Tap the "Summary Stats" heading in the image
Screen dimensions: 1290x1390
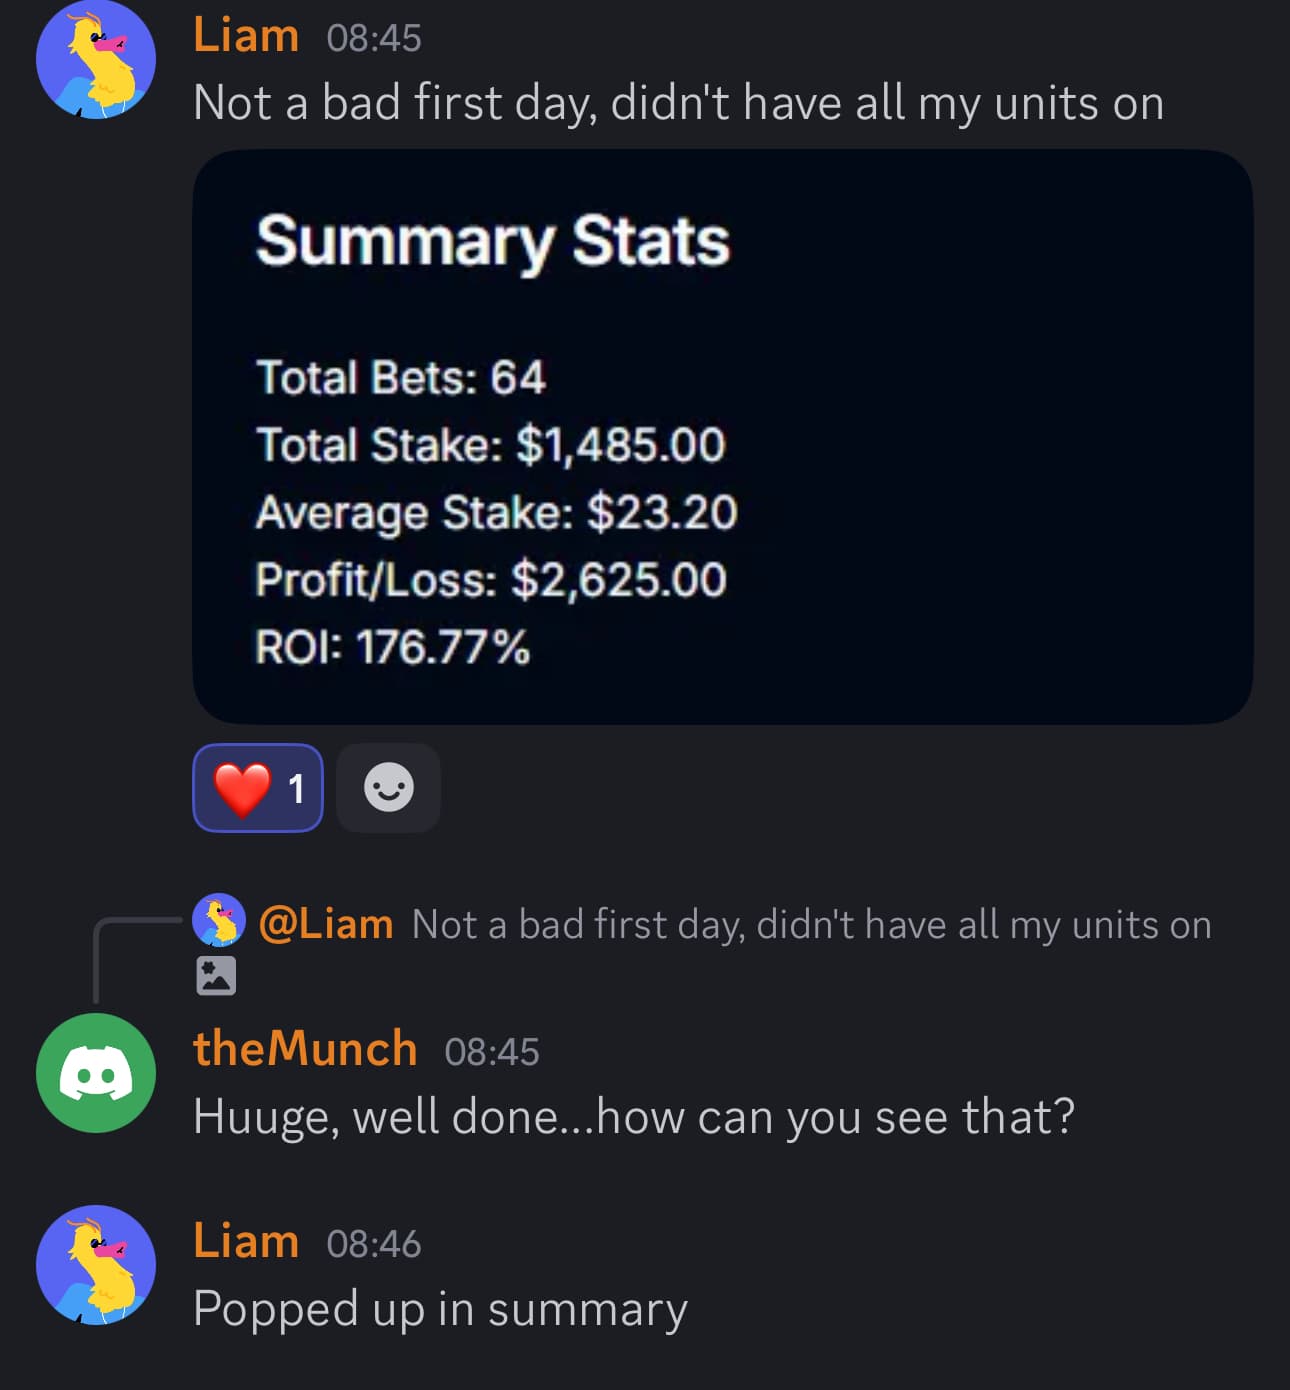click(x=493, y=242)
